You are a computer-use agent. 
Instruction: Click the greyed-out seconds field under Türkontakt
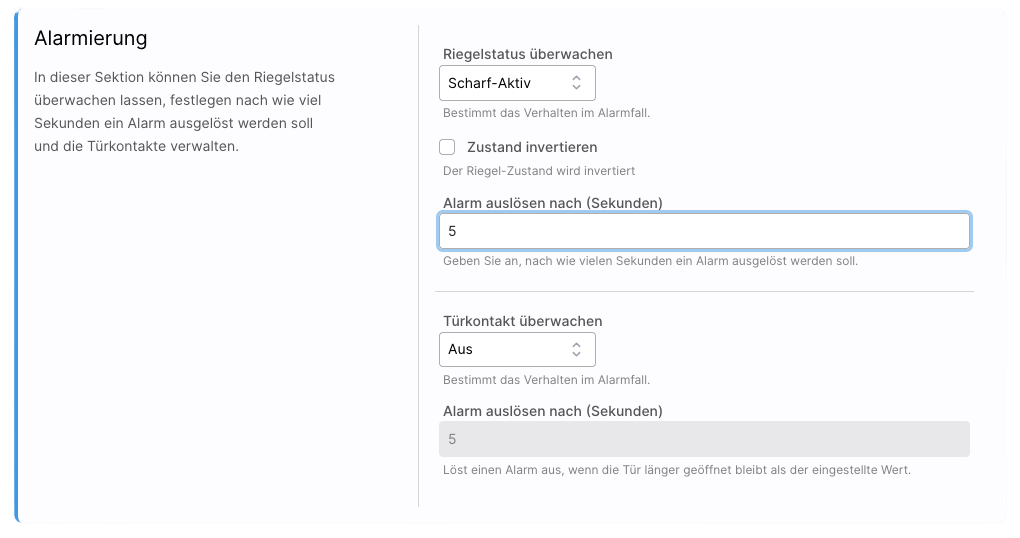point(704,439)
